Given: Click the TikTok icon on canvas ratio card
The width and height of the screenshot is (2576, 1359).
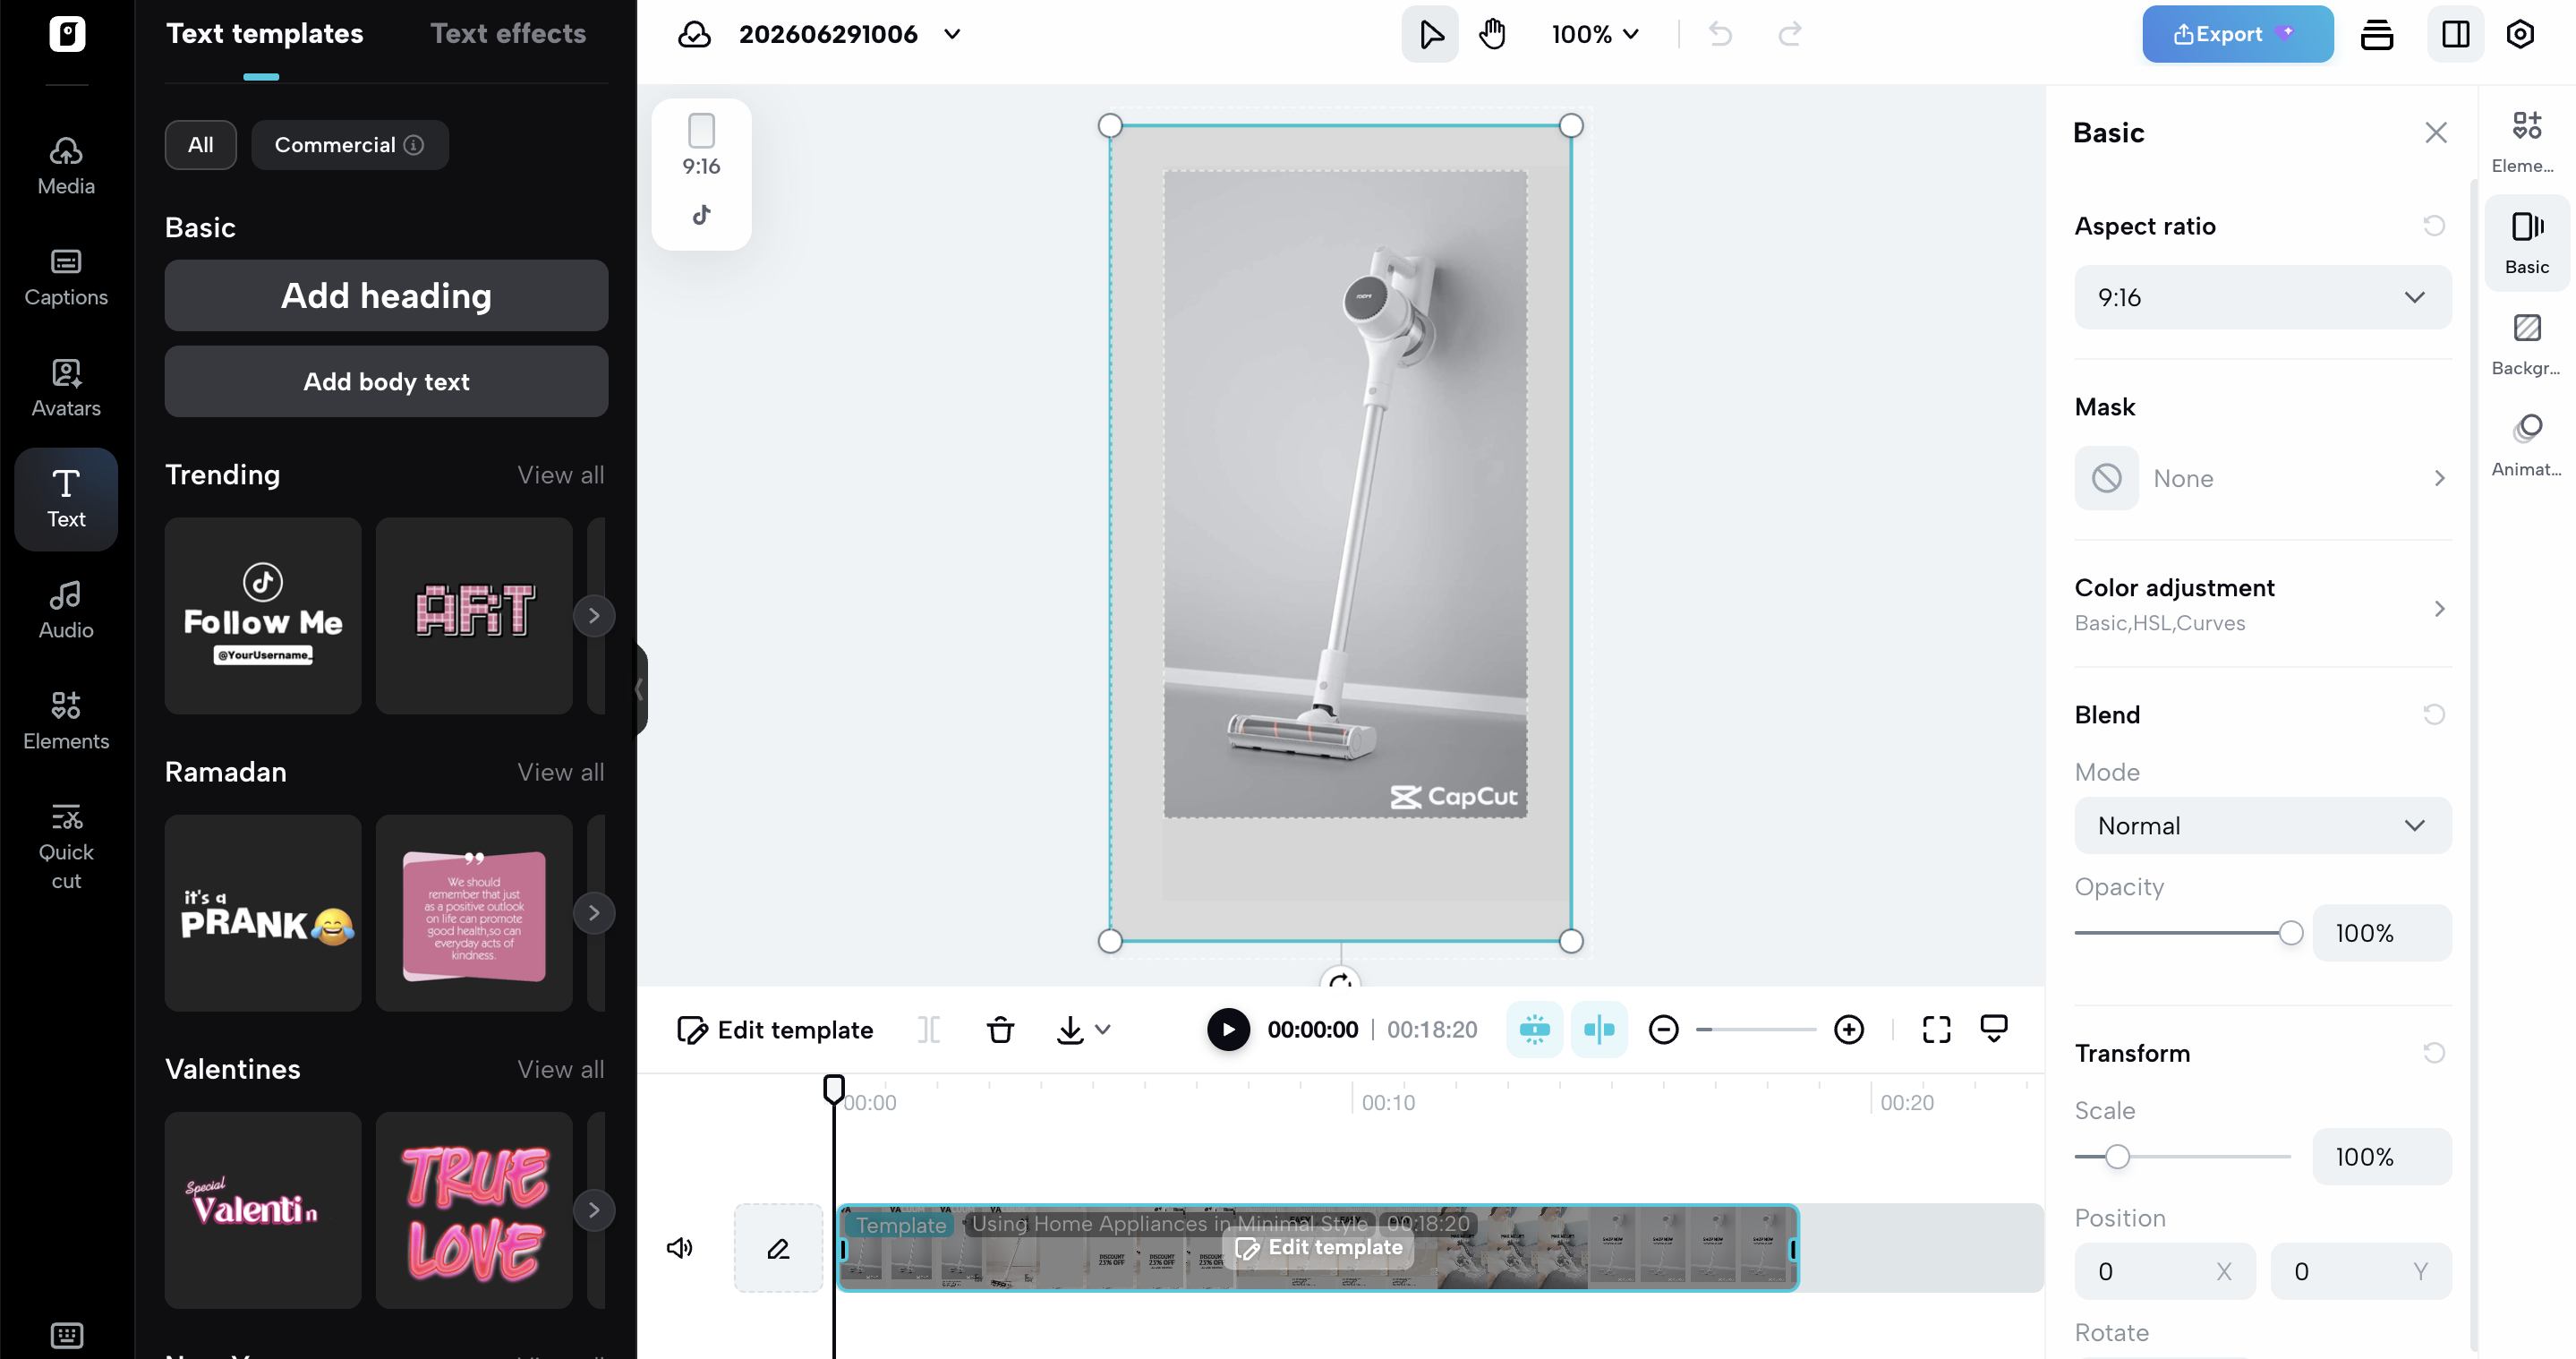Looking at the screenshot, I should tap(701, 214).
